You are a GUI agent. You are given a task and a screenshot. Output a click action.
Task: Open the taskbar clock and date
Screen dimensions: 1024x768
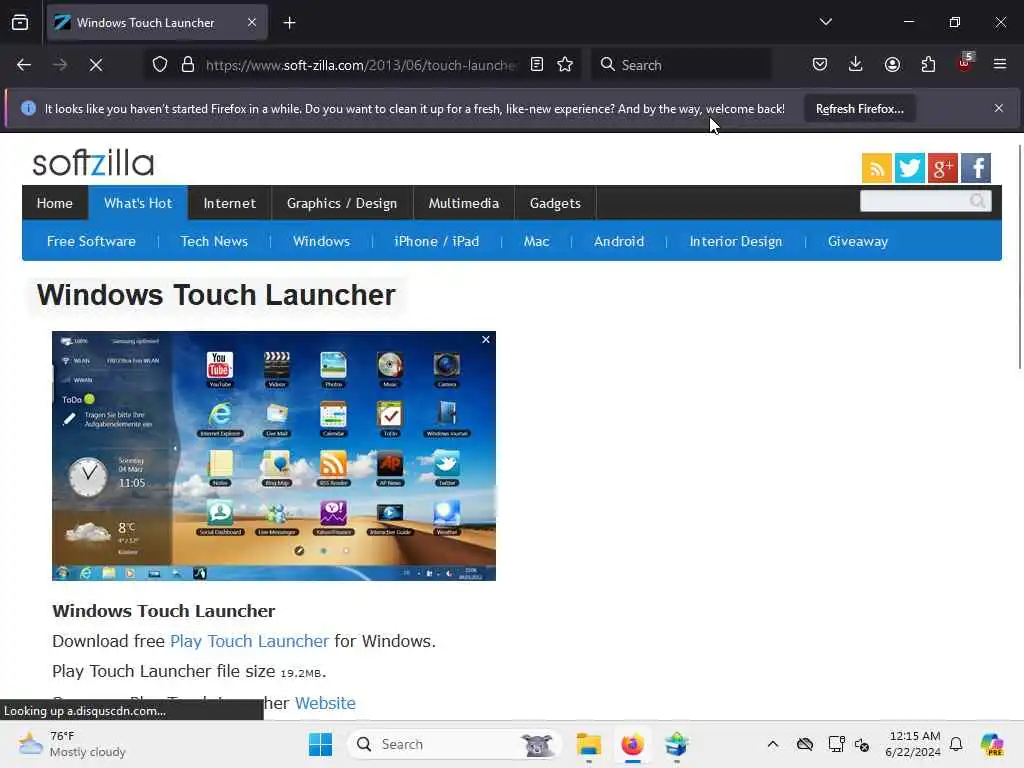[913, 744]
